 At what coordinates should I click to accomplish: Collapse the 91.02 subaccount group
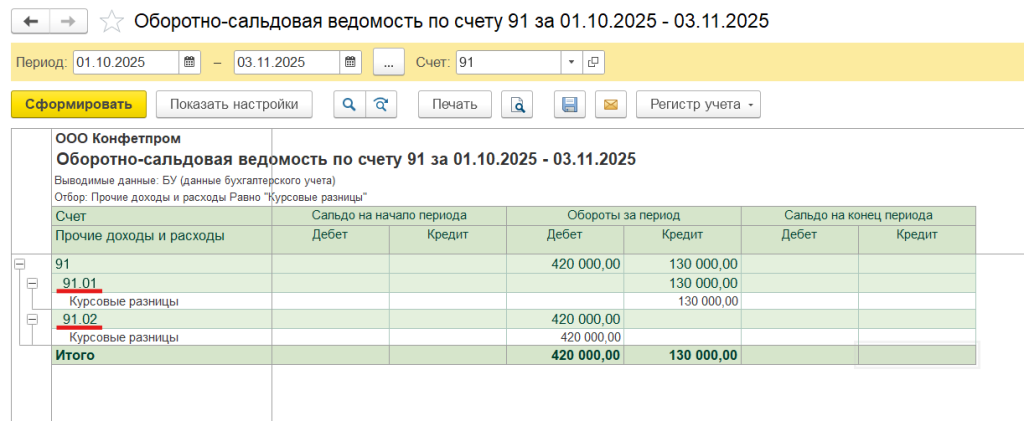click(x=32, y=319)
